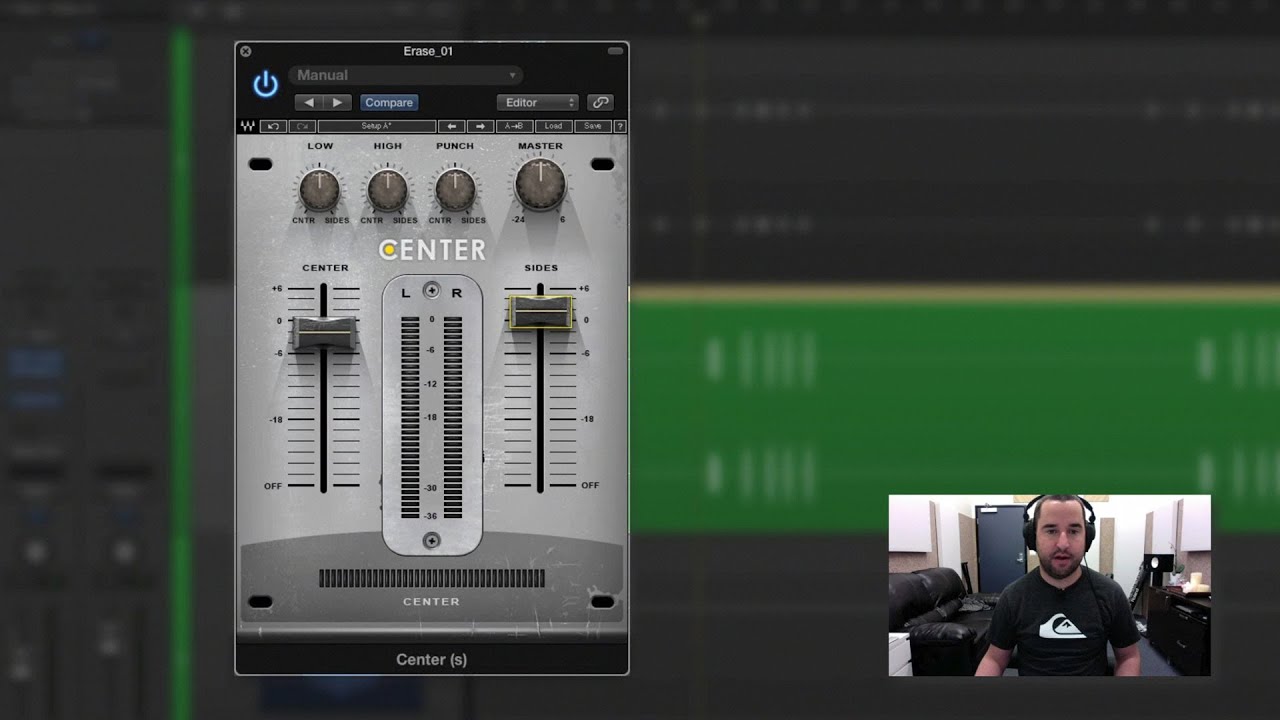
Task: Click the Sides fader handle
Action: point(541,312)
